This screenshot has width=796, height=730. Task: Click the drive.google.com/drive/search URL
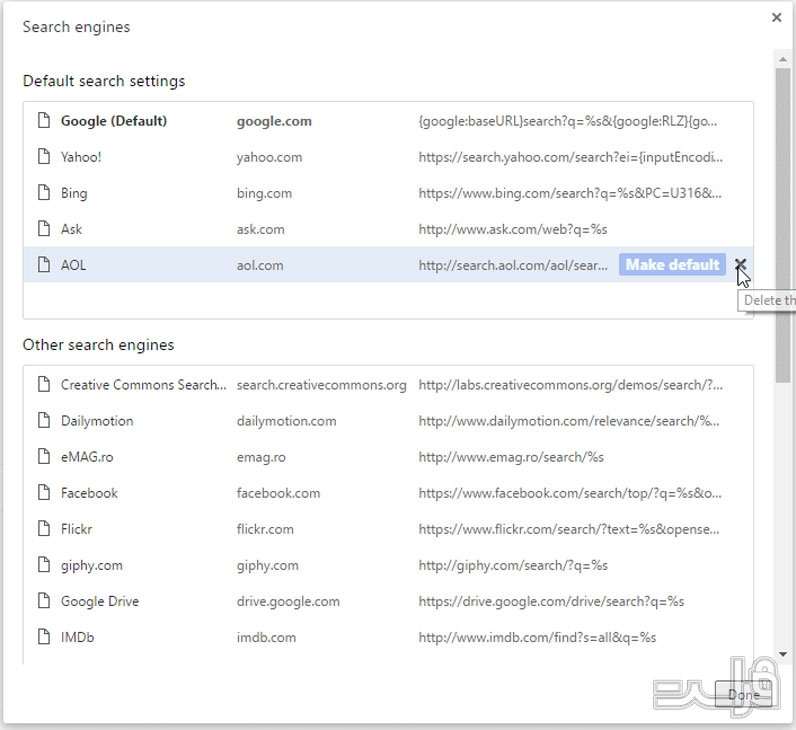[551, 602]
